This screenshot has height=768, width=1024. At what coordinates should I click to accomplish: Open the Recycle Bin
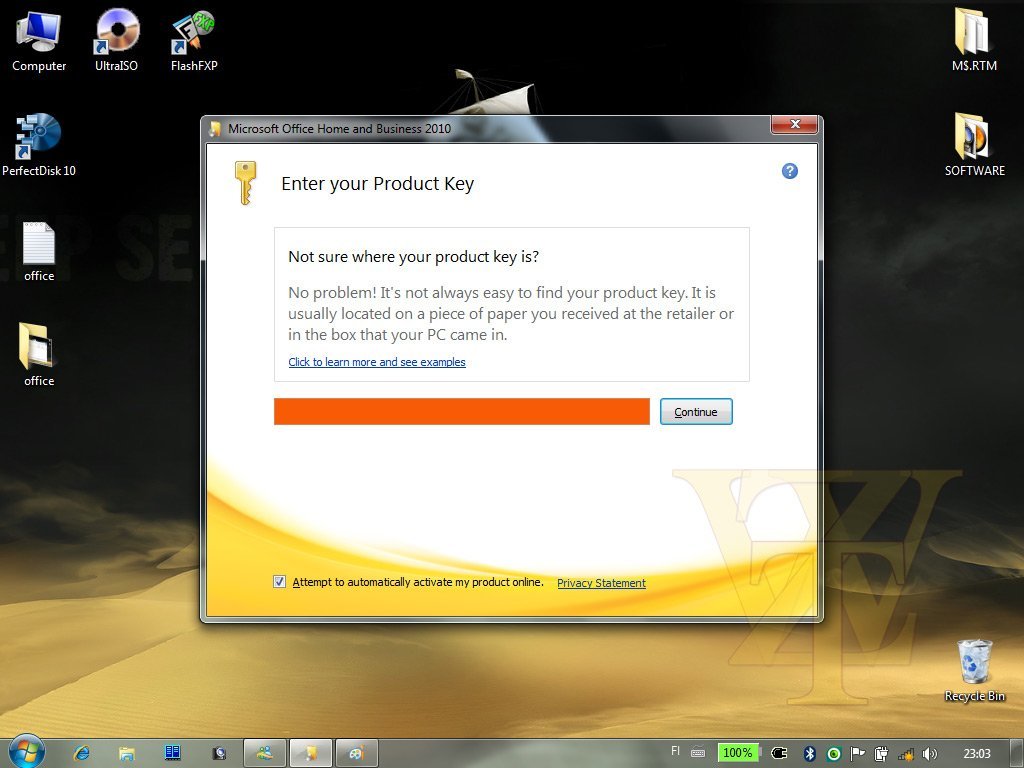tap(974, 662)
